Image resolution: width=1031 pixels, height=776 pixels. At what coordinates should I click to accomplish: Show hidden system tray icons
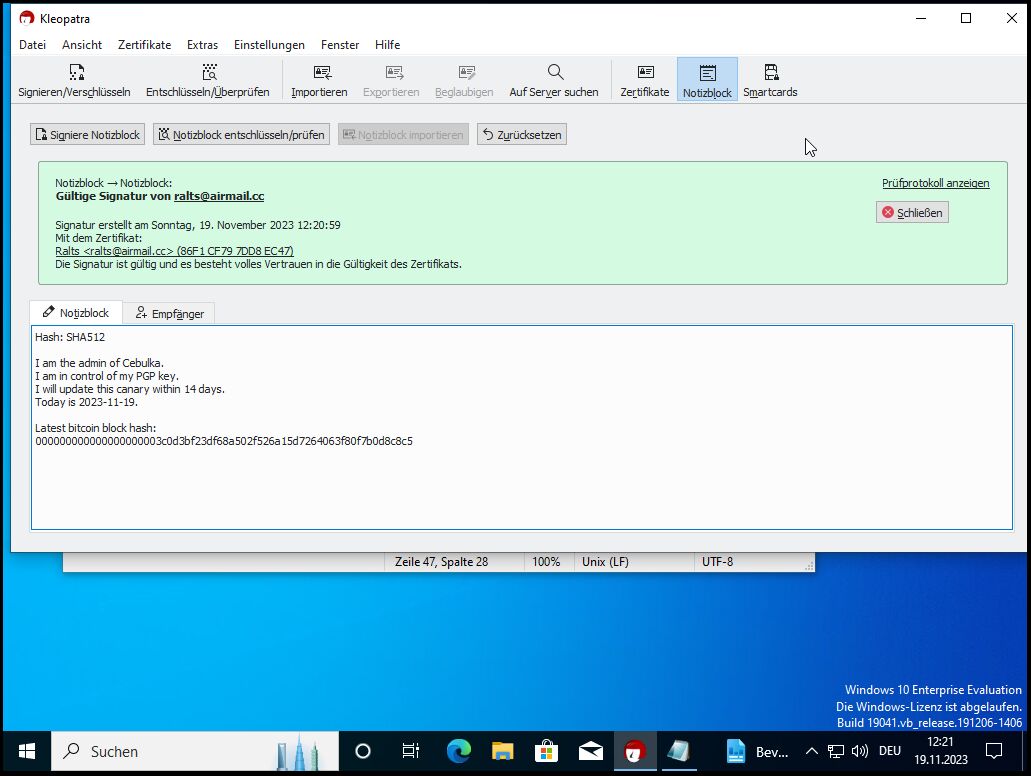click(811, 751)
